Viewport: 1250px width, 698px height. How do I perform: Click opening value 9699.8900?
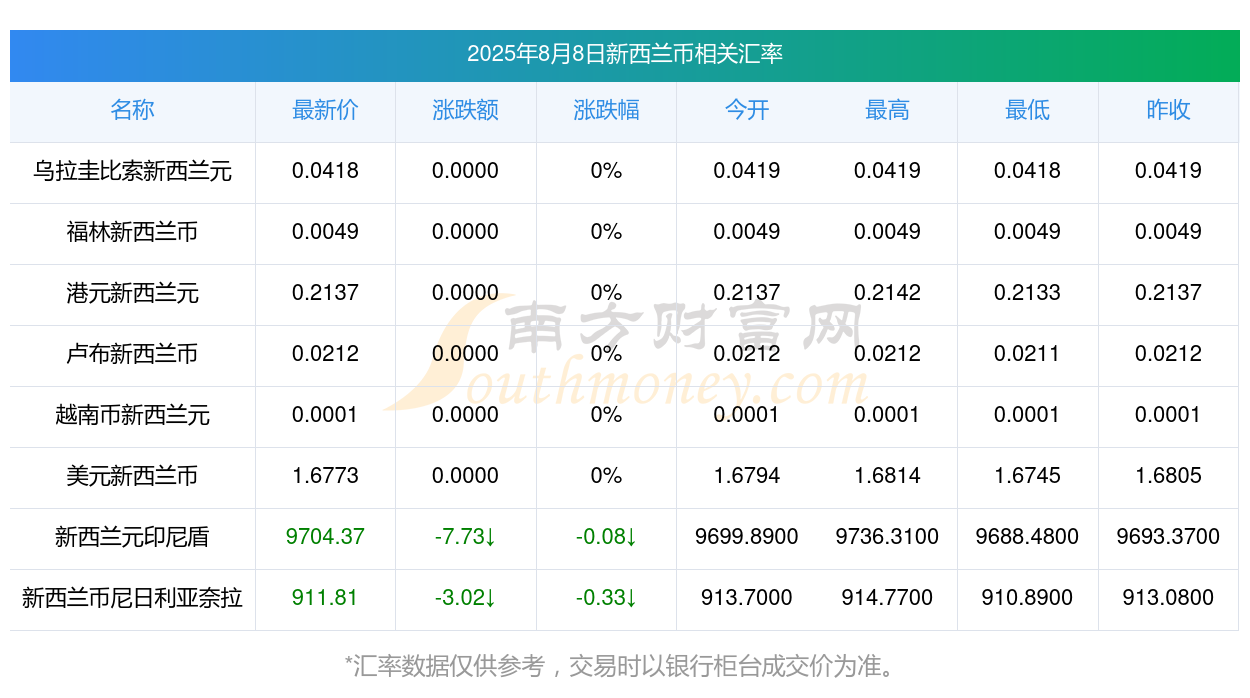click(x=747, y=537)
